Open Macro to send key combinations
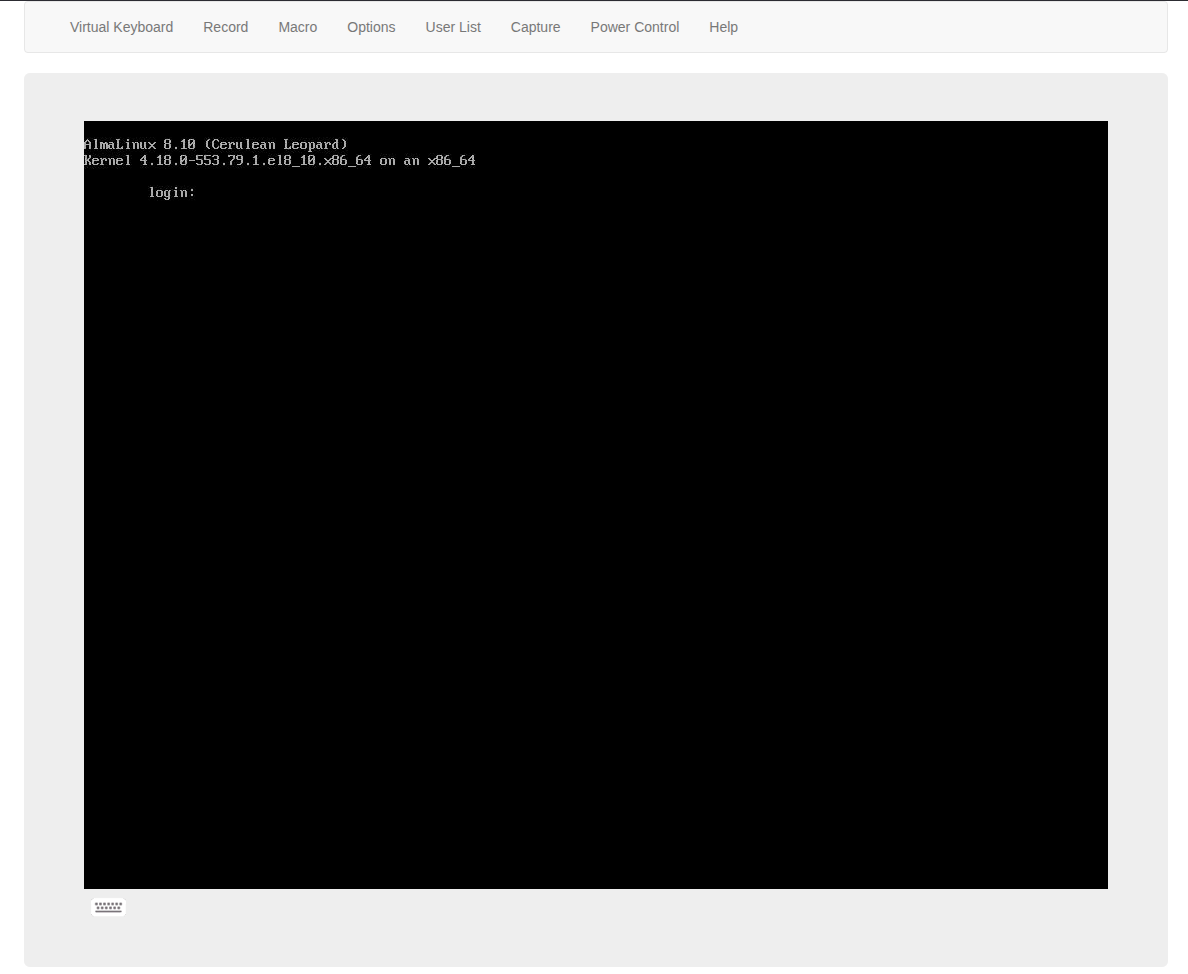The image size is (1188, 974). click(297, 27)
